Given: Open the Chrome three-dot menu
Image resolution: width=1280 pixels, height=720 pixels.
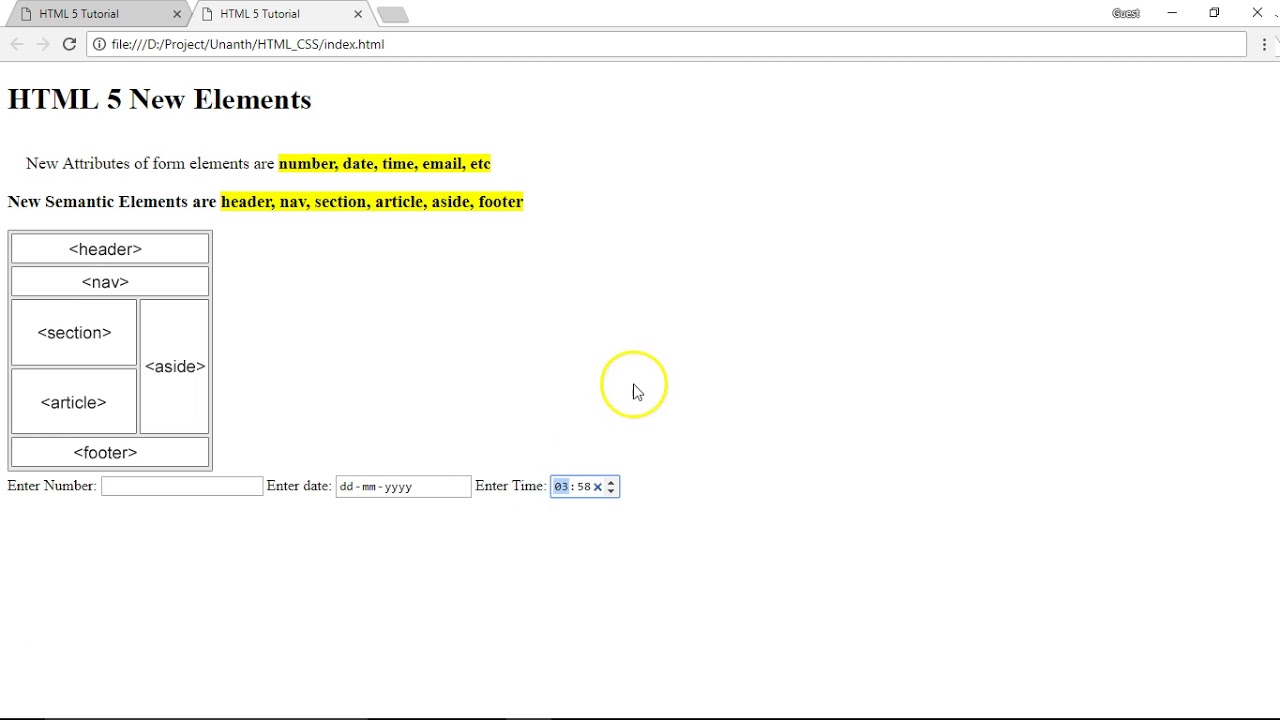Looking at the screenshot, I should 1264,44.
